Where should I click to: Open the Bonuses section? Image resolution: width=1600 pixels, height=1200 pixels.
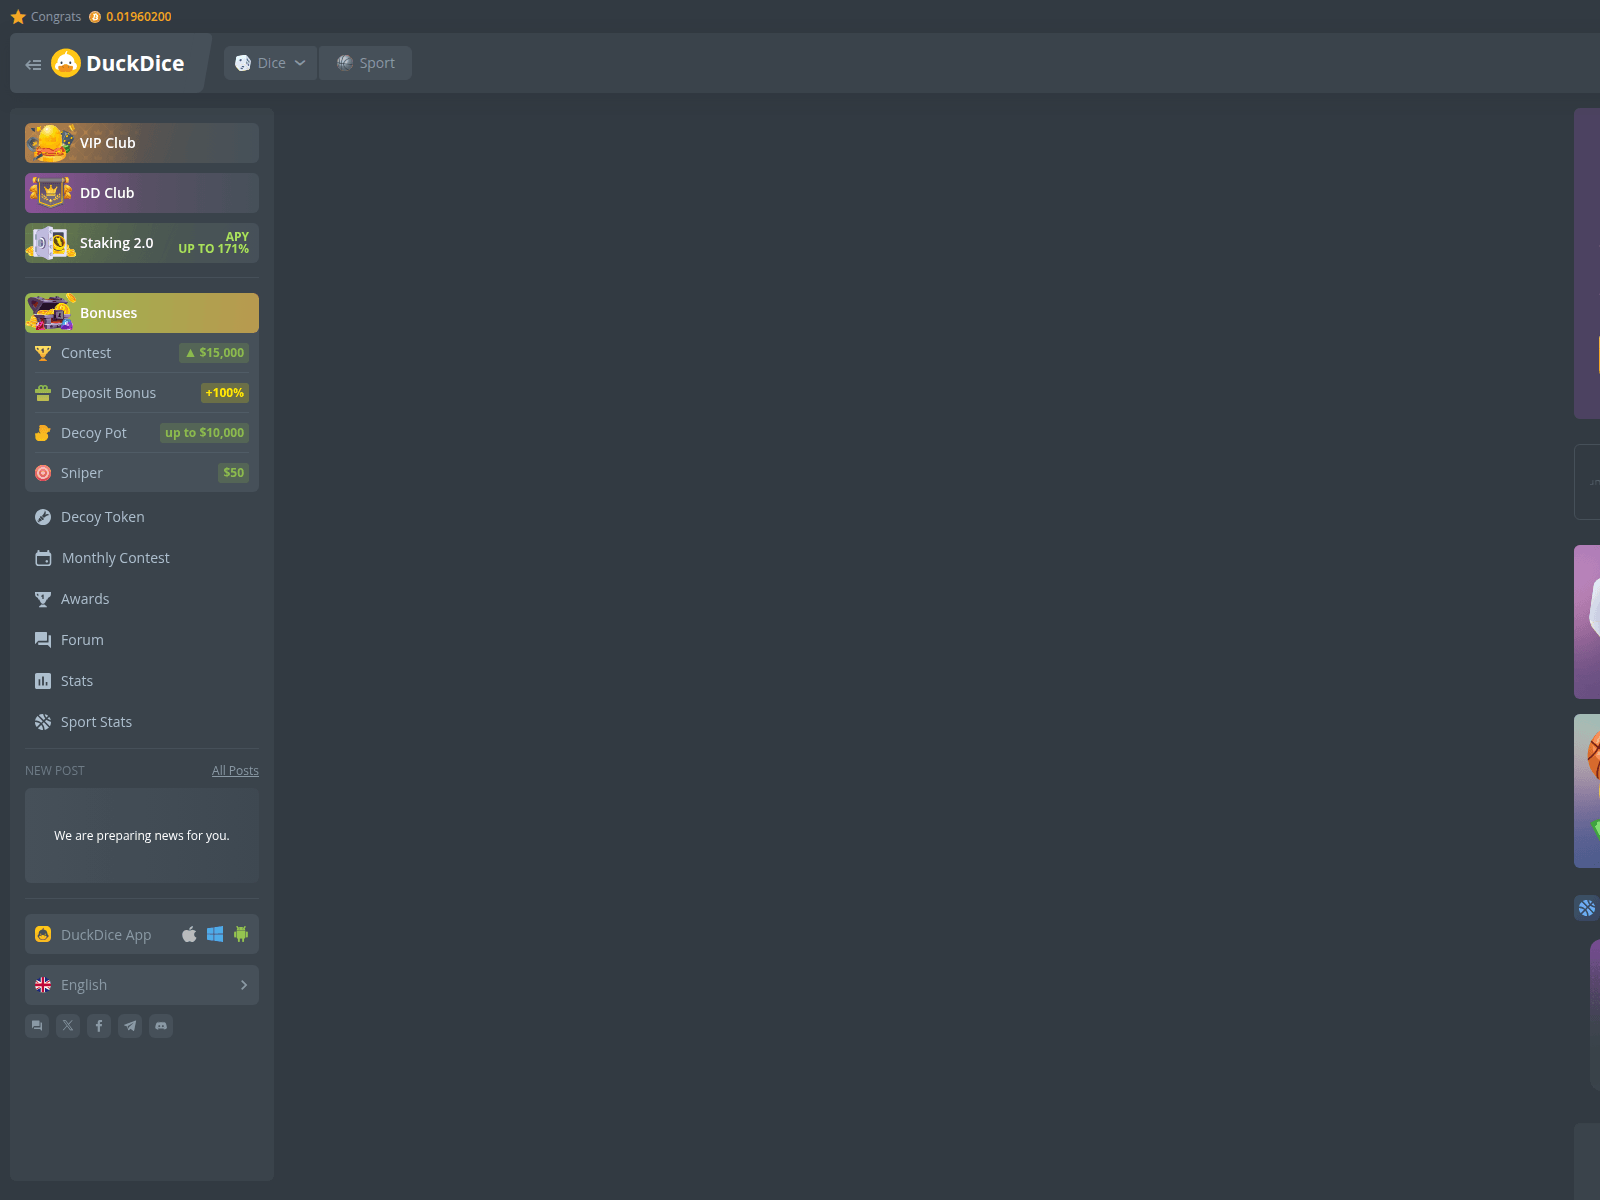(x=142, y=313)
